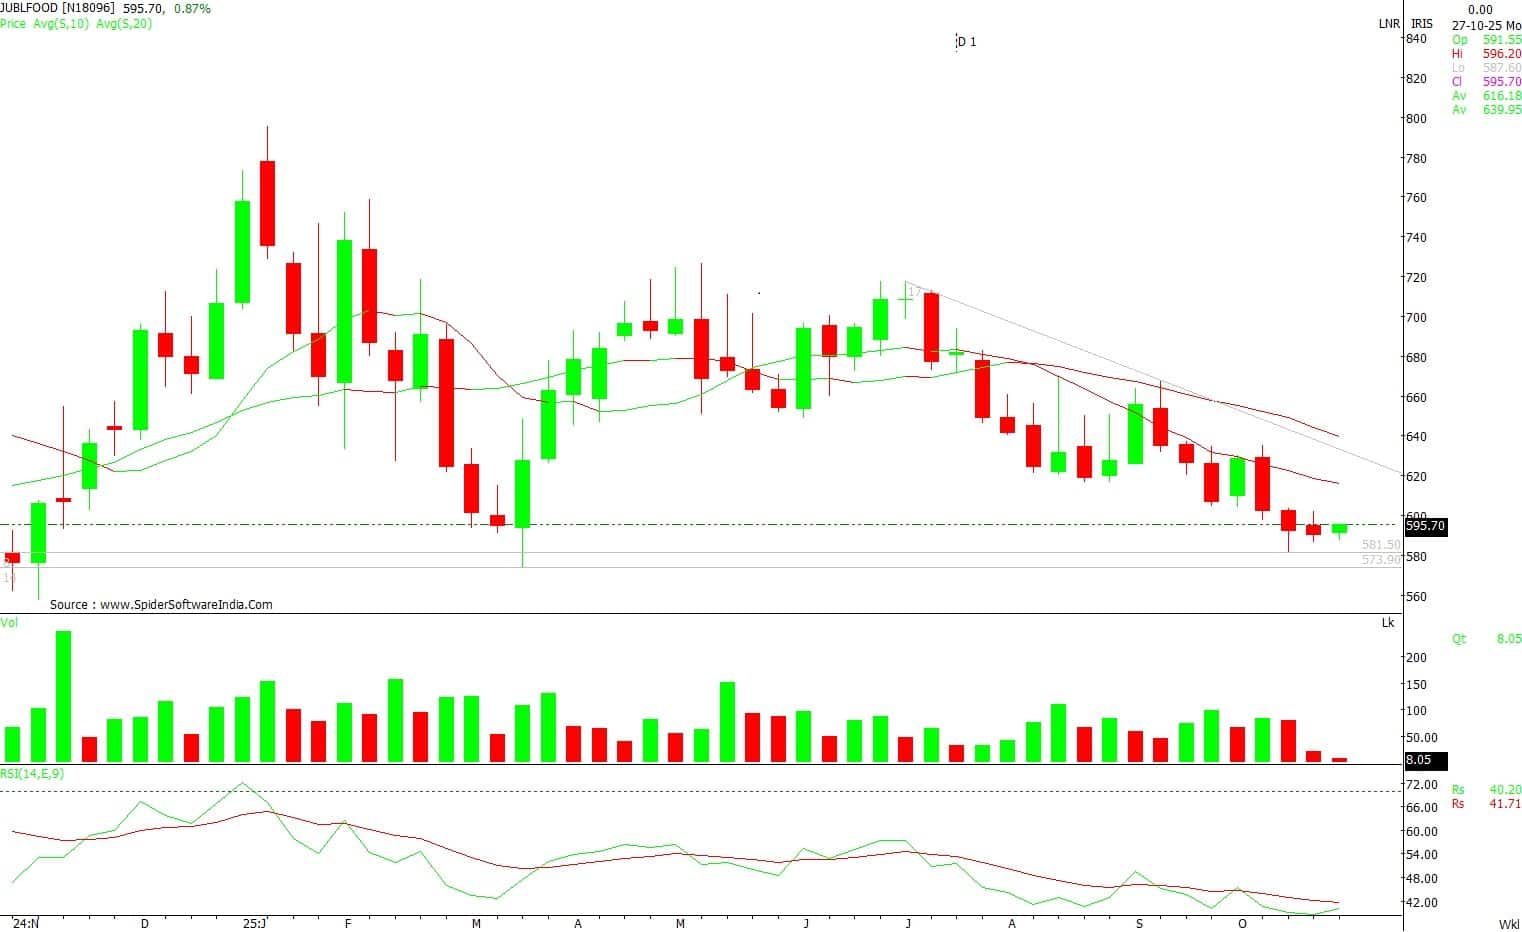This screenshot has height=932, width=1522.
Task: Click the Price Avg(S,10) Avg(S,20) indicator label
Action: coord(76,24)
